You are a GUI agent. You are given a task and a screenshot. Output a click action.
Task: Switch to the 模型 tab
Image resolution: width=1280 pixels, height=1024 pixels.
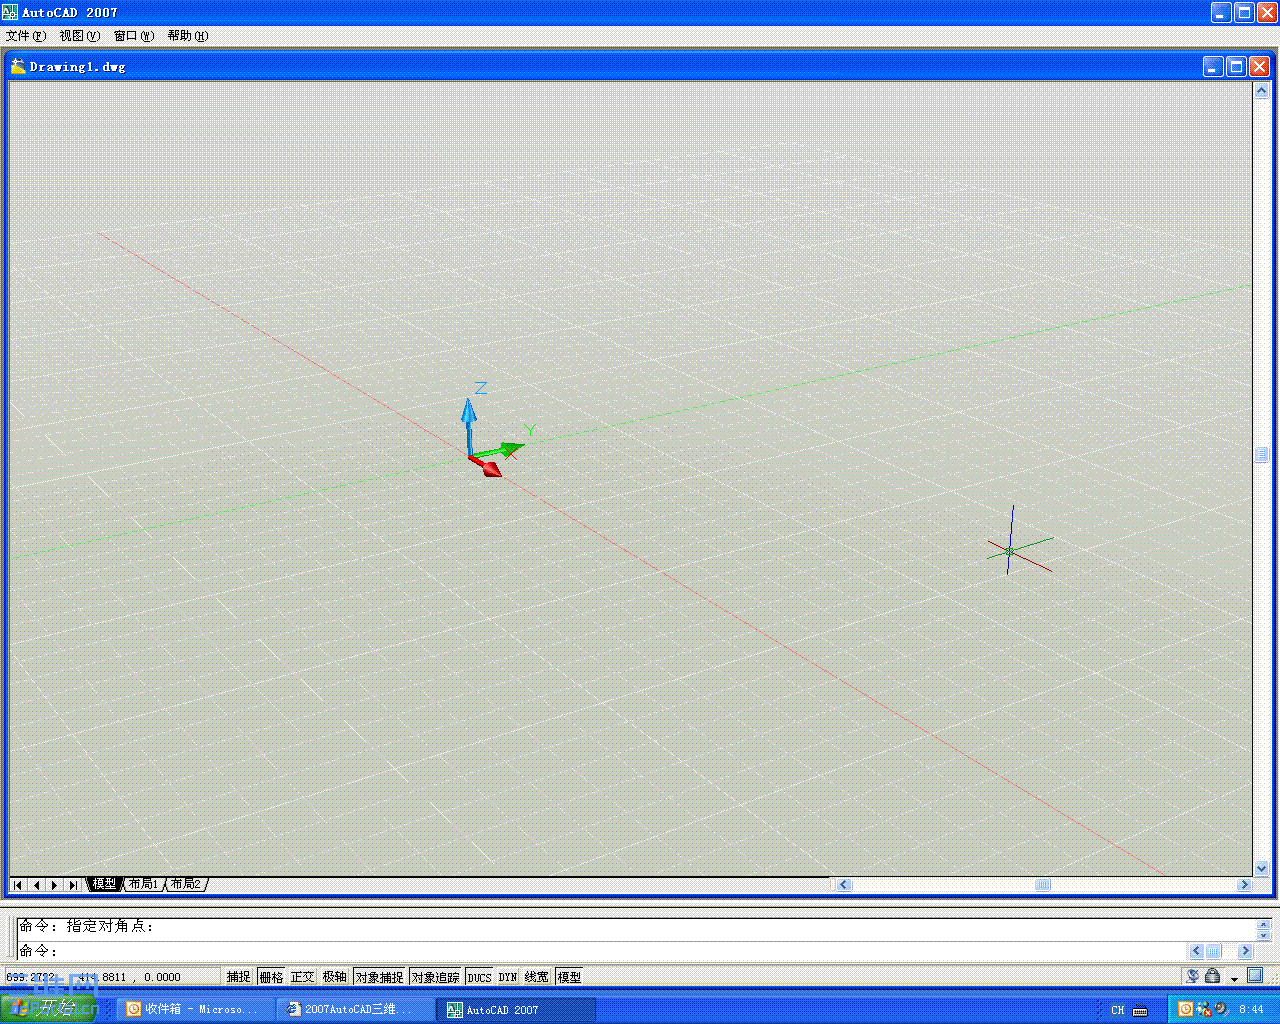coord(104,884)
